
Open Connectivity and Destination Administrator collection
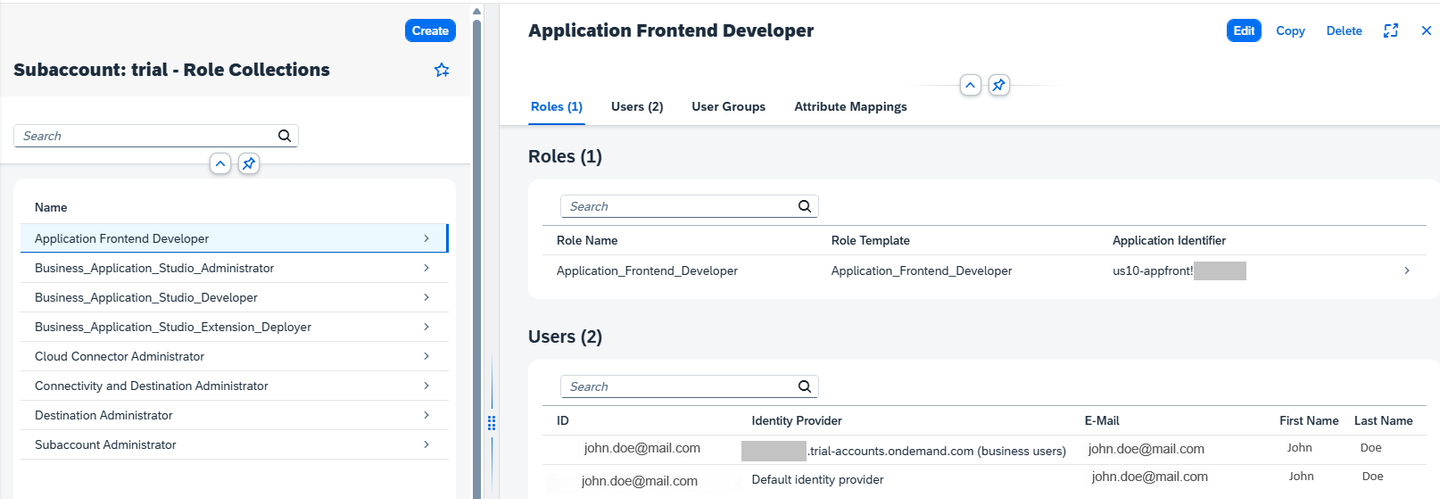point(234,386)
